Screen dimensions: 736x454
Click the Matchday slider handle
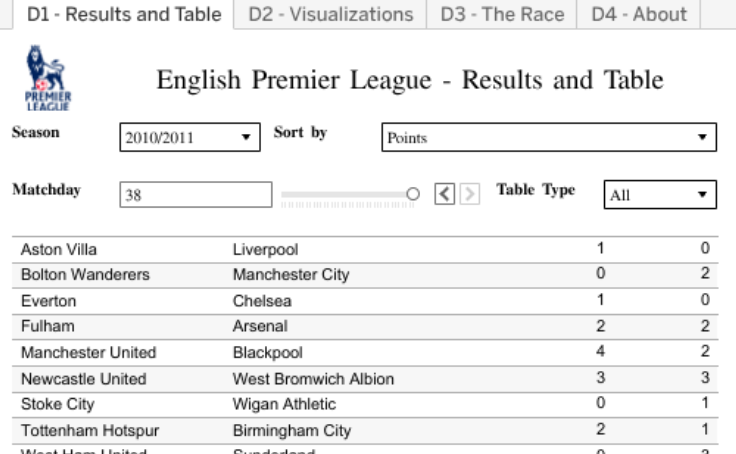[x=413, y=193]
